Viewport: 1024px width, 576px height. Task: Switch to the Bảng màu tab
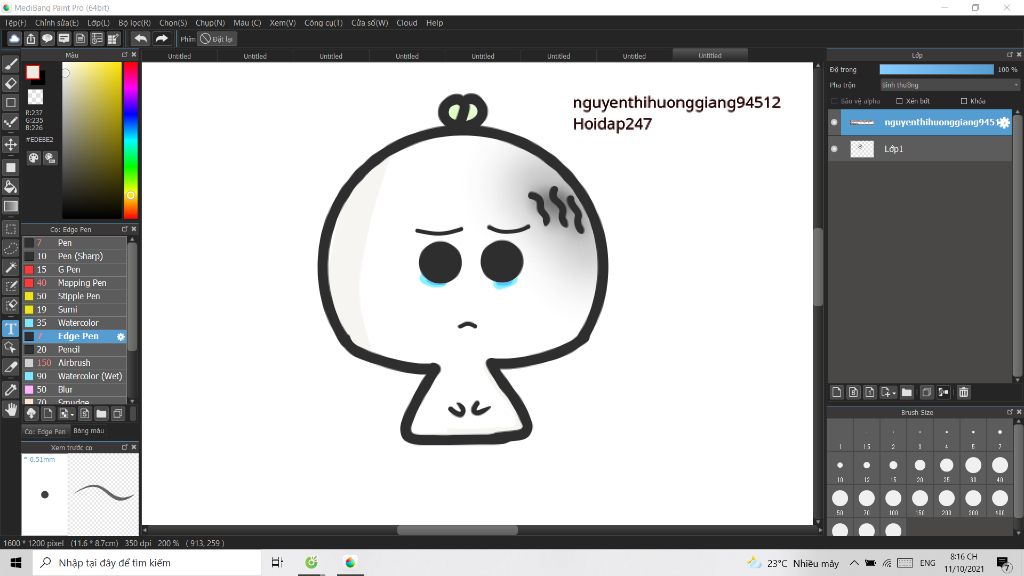[89, 431]
